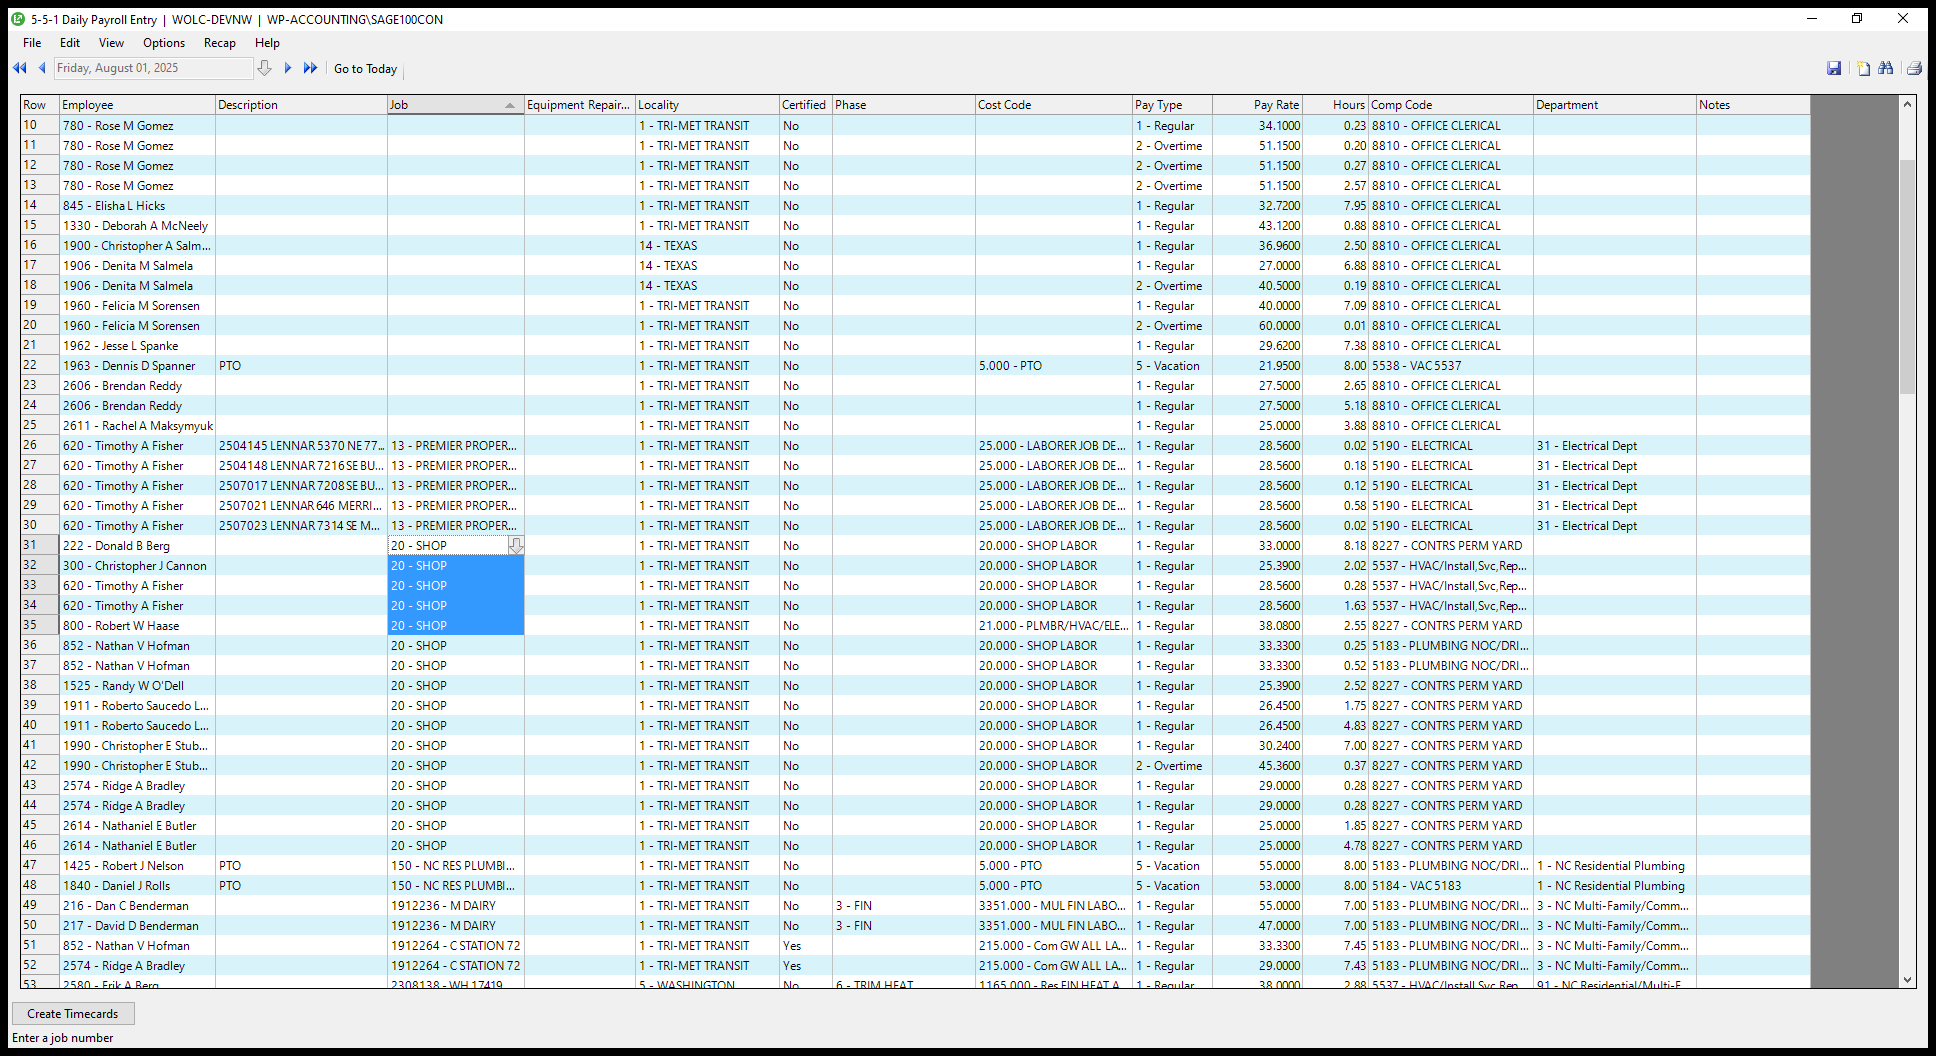Open the date picker drop-down arrow
This screenshot has height=1056, width=1936.
(264, 68)
